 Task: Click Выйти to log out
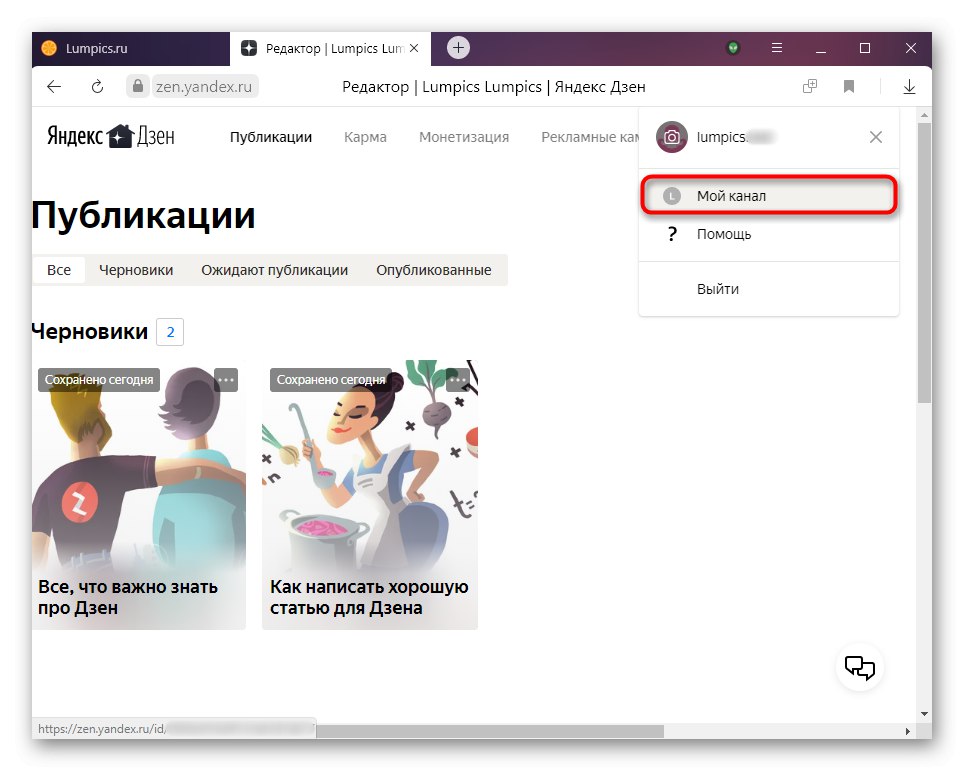(x=716, y=289)
